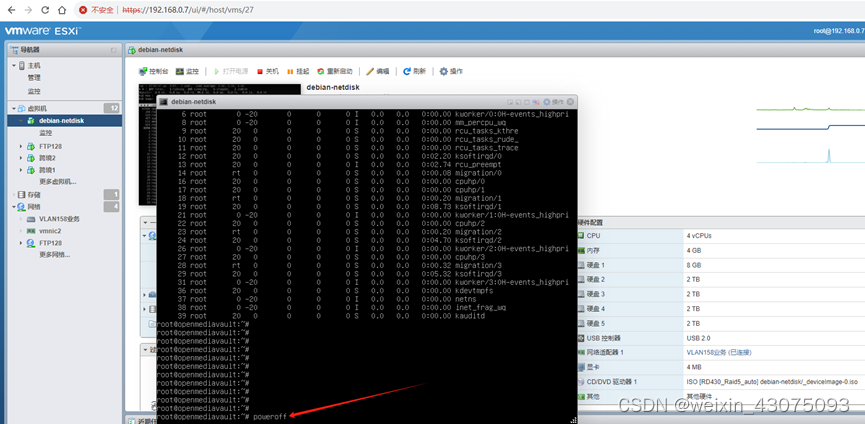The image size is (865, 424).
Task: Click the CPU hardware row
Action: 721,235
